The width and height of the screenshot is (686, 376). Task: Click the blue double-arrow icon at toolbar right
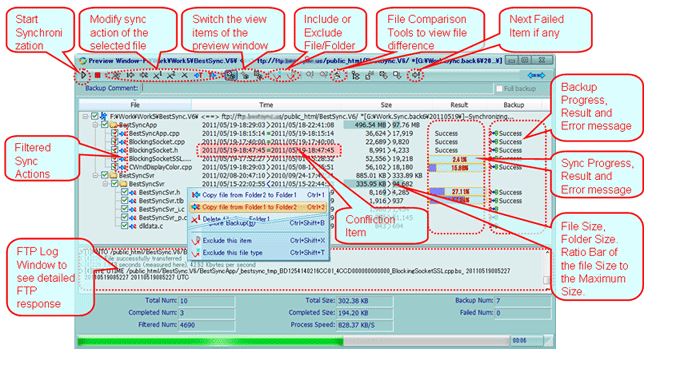click(x=536, y=75)
